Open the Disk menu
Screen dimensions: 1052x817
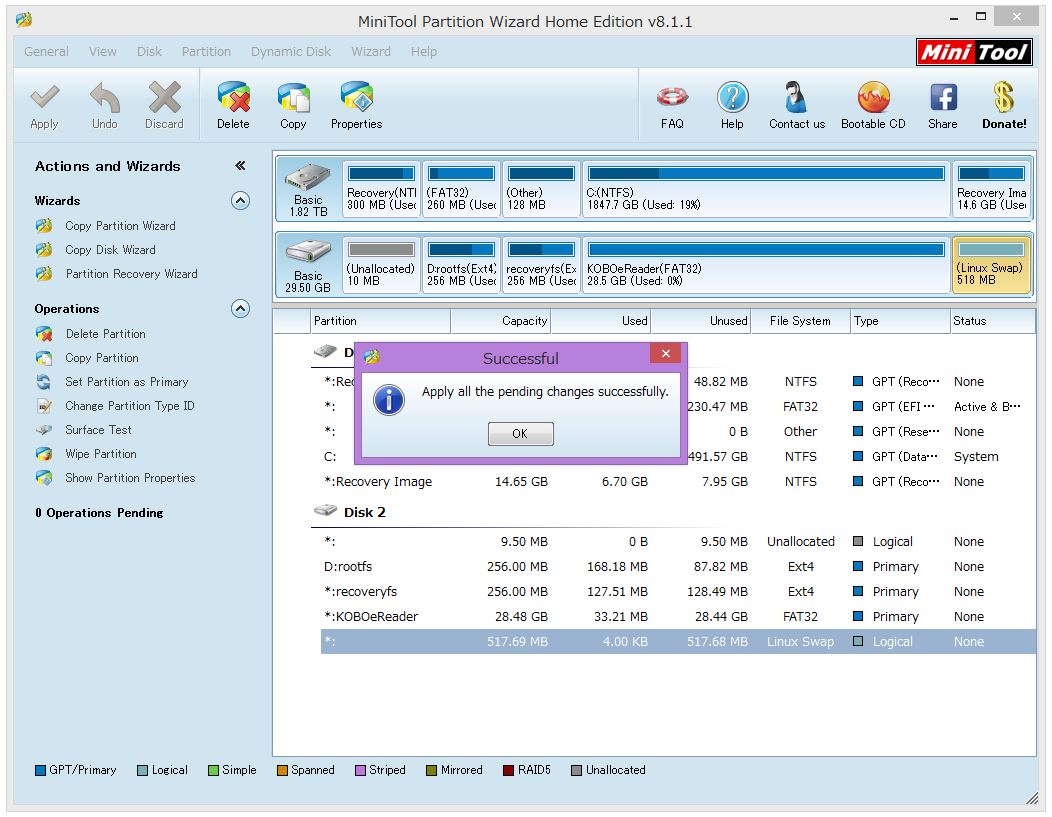click(x=149, y=52)
